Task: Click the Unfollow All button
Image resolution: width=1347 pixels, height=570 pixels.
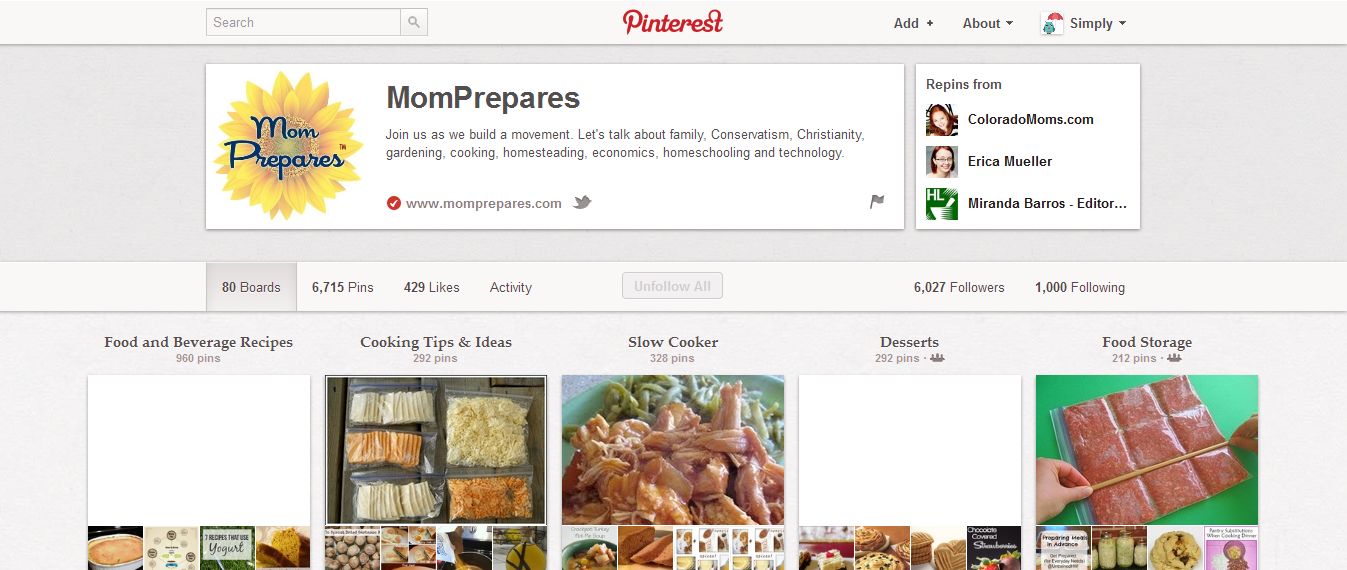Action: tap(672, 286)
